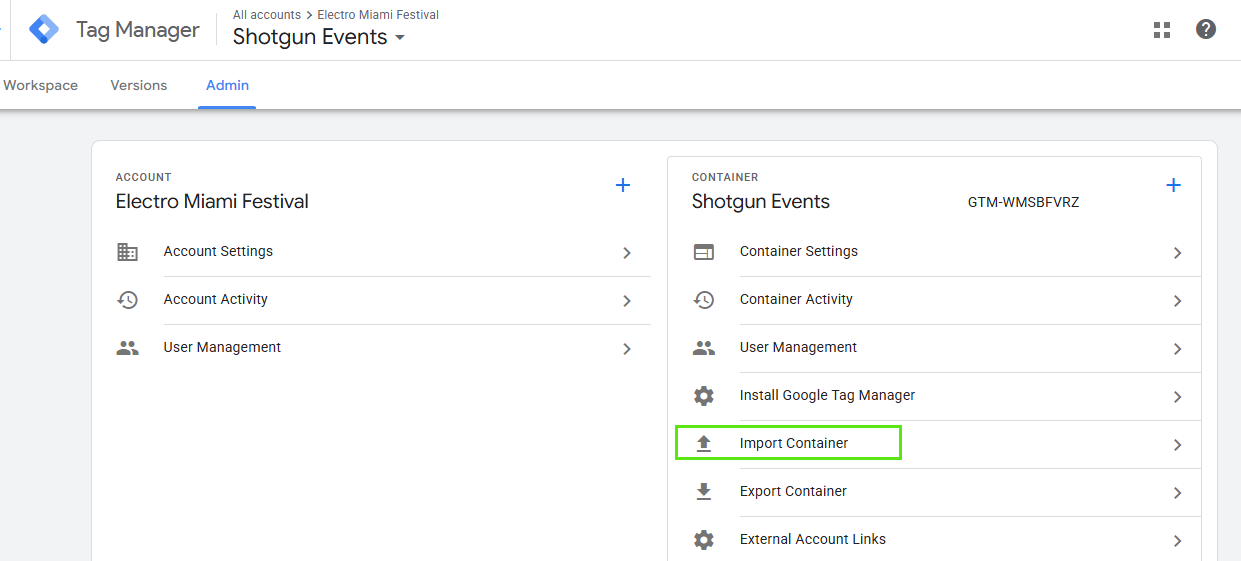The width and height of the screenshot is (1241, 561).
Task: Click the Import Container upload icon
Action: 704,443
